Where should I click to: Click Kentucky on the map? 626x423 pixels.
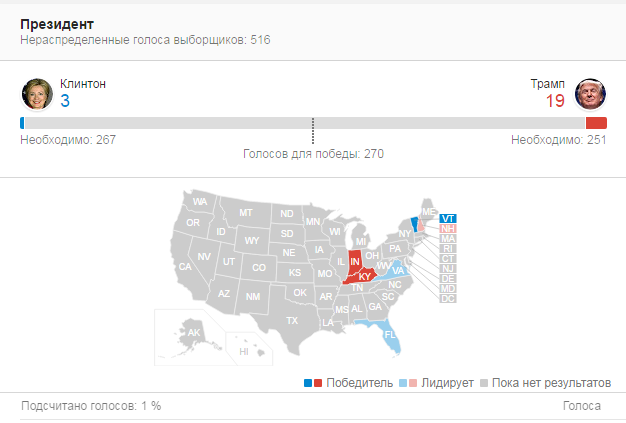[364, 276]
